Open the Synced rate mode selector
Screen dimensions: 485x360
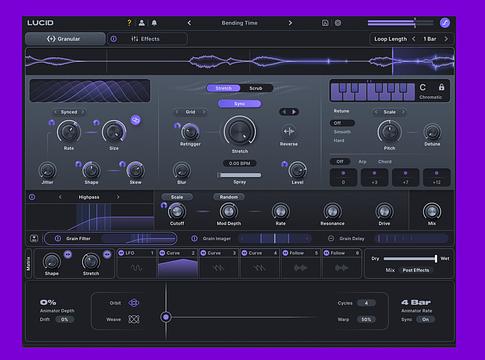69,112
